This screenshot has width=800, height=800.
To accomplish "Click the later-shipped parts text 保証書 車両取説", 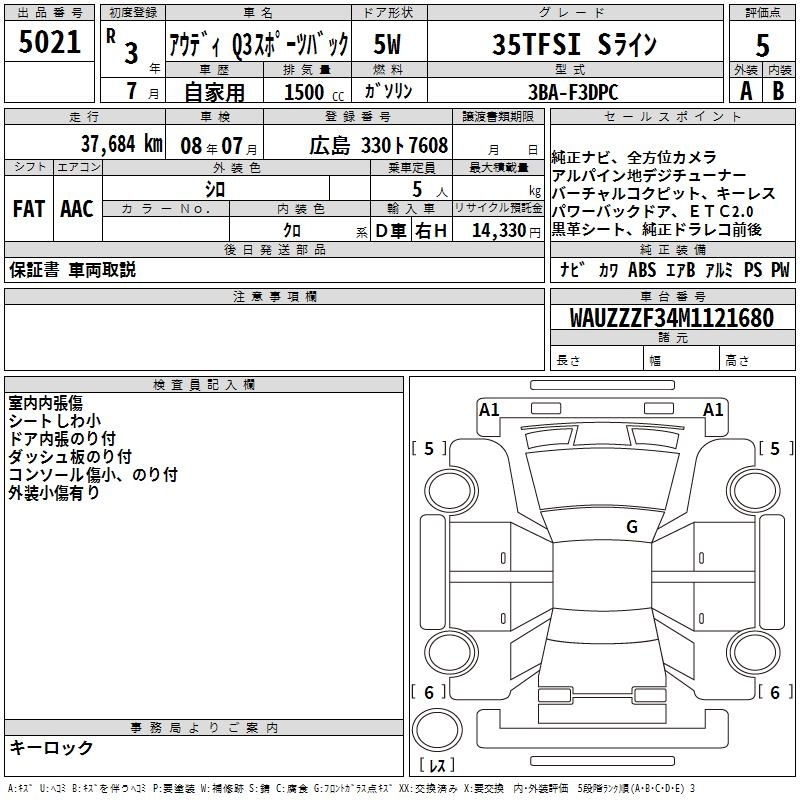I will [x=73, y=270].
